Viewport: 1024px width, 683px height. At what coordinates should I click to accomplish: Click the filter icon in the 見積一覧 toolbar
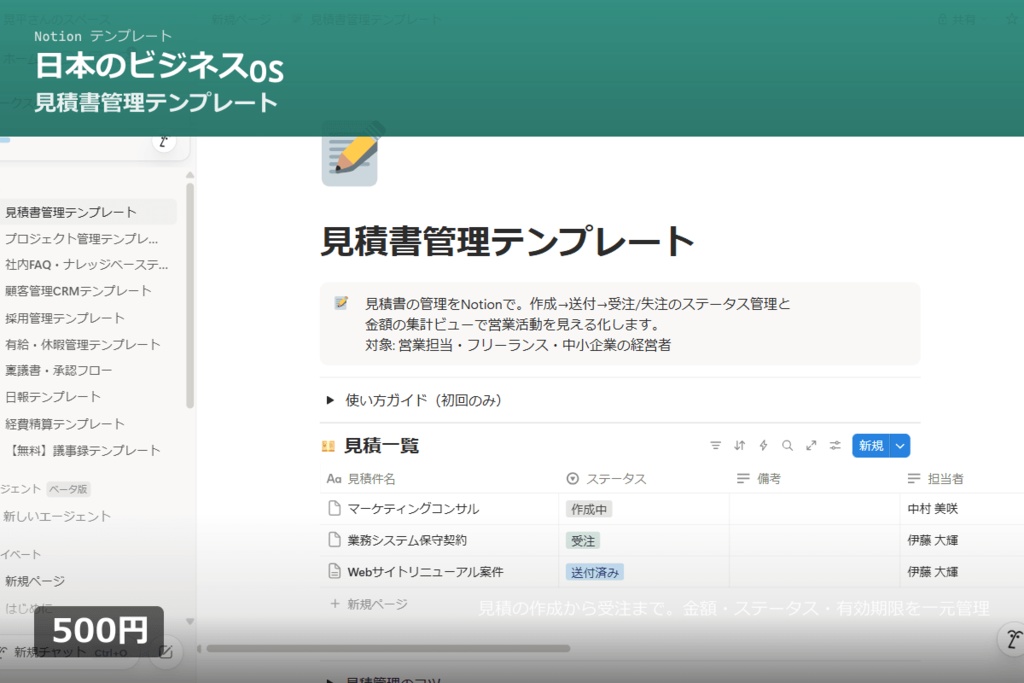point(716,445)
